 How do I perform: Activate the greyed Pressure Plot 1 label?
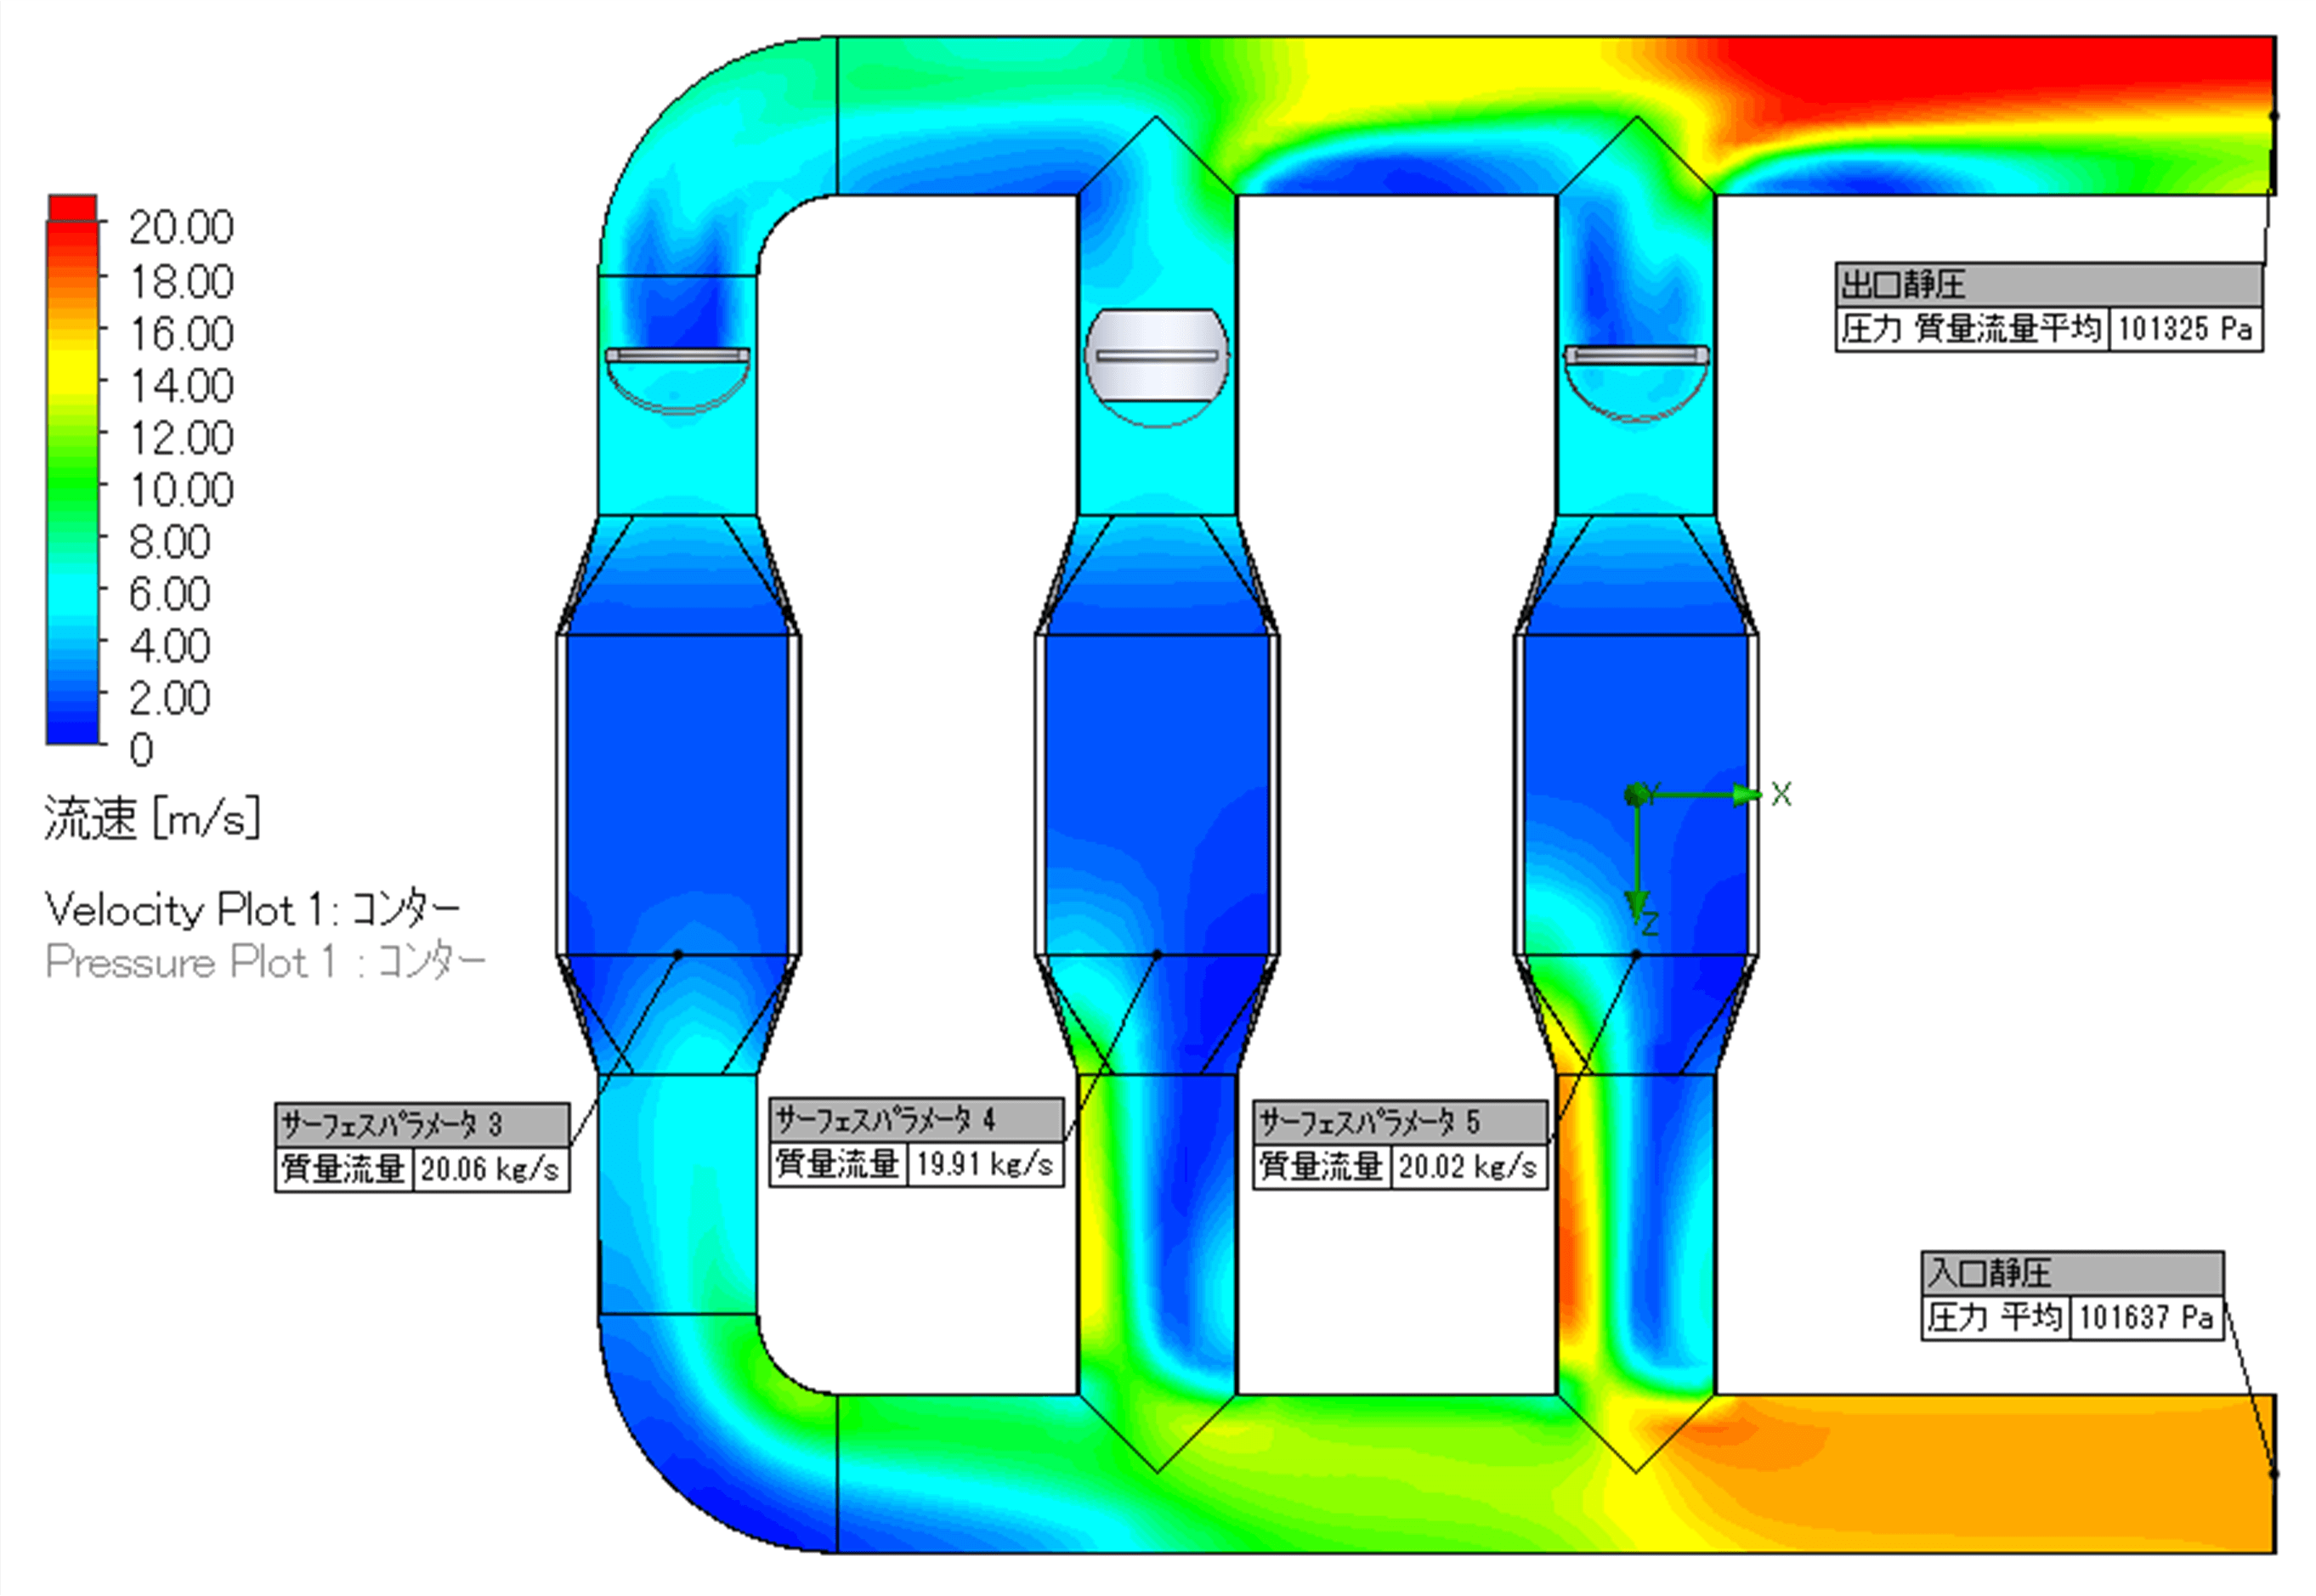pos(265,961)
